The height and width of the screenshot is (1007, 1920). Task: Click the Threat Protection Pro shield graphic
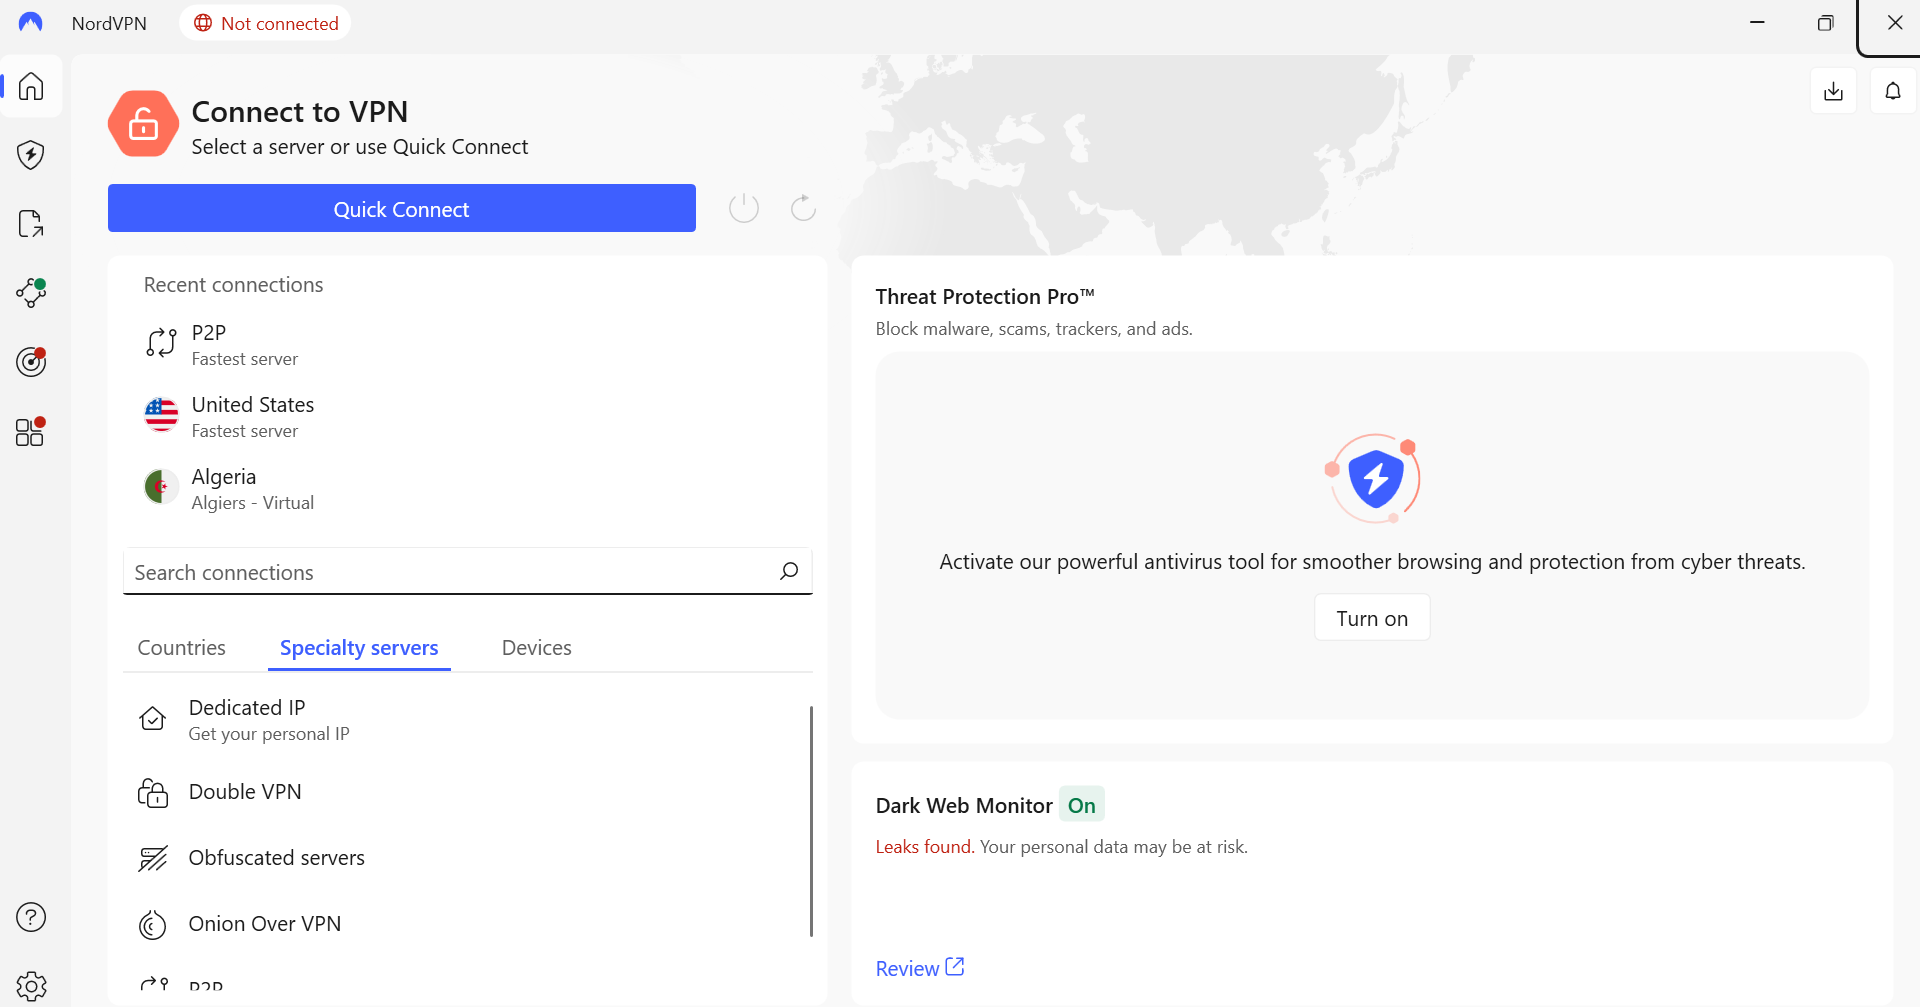(x=1373, y=478)
